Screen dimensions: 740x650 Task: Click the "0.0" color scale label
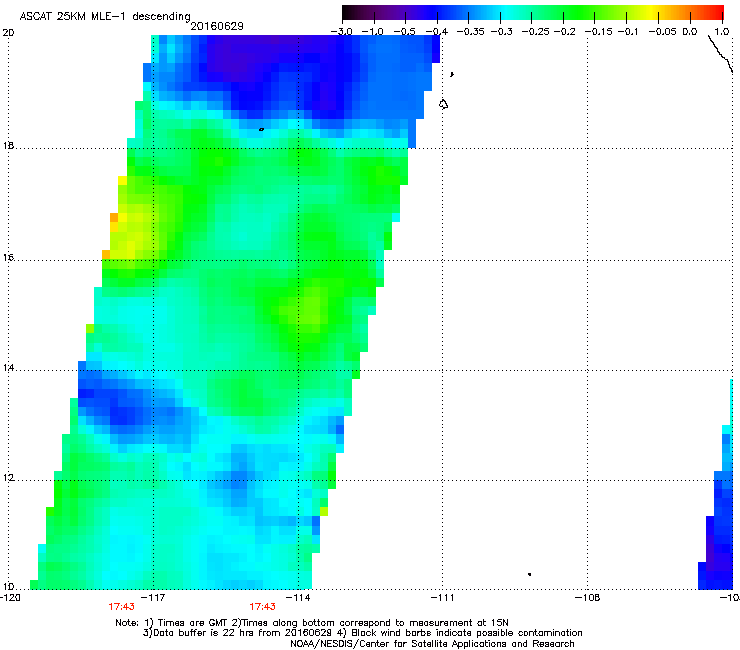pos(690,32)
